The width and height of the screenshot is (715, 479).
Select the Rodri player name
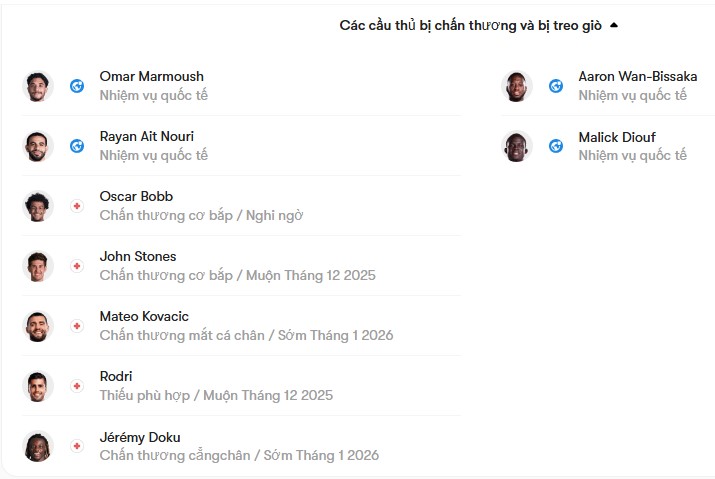[x=116, y=376]
